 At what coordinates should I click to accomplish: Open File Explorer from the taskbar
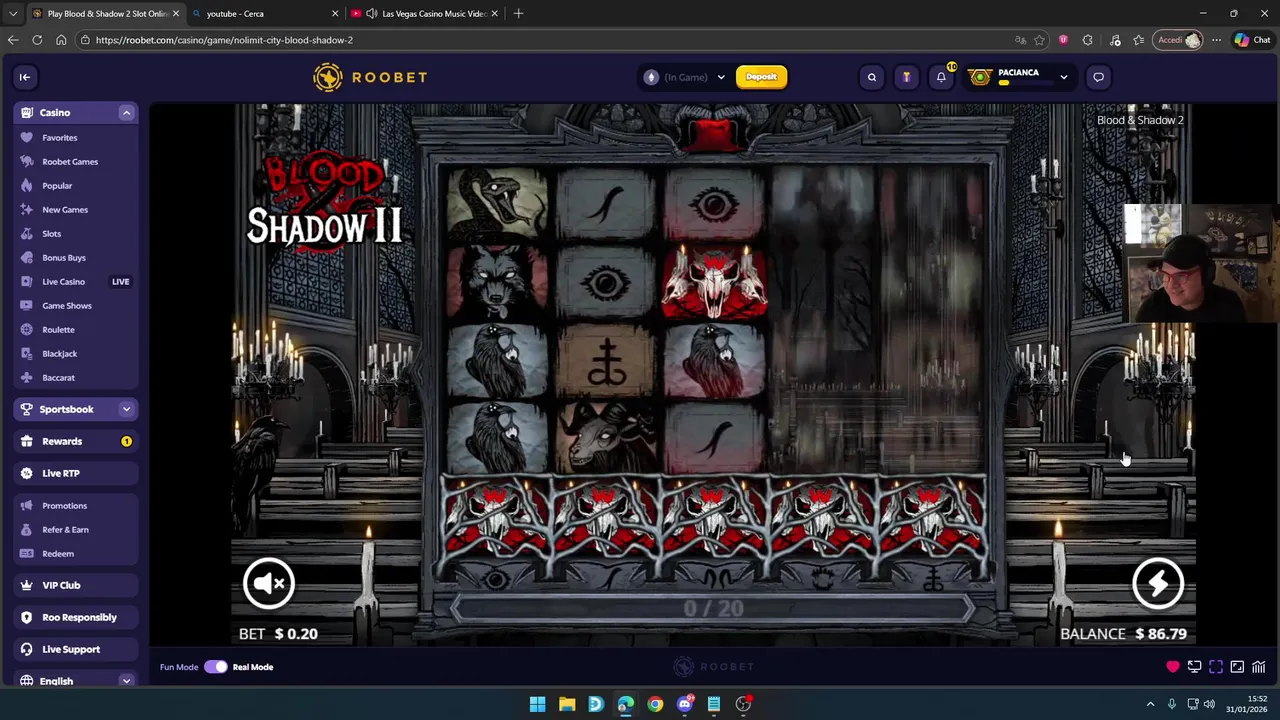567,704
